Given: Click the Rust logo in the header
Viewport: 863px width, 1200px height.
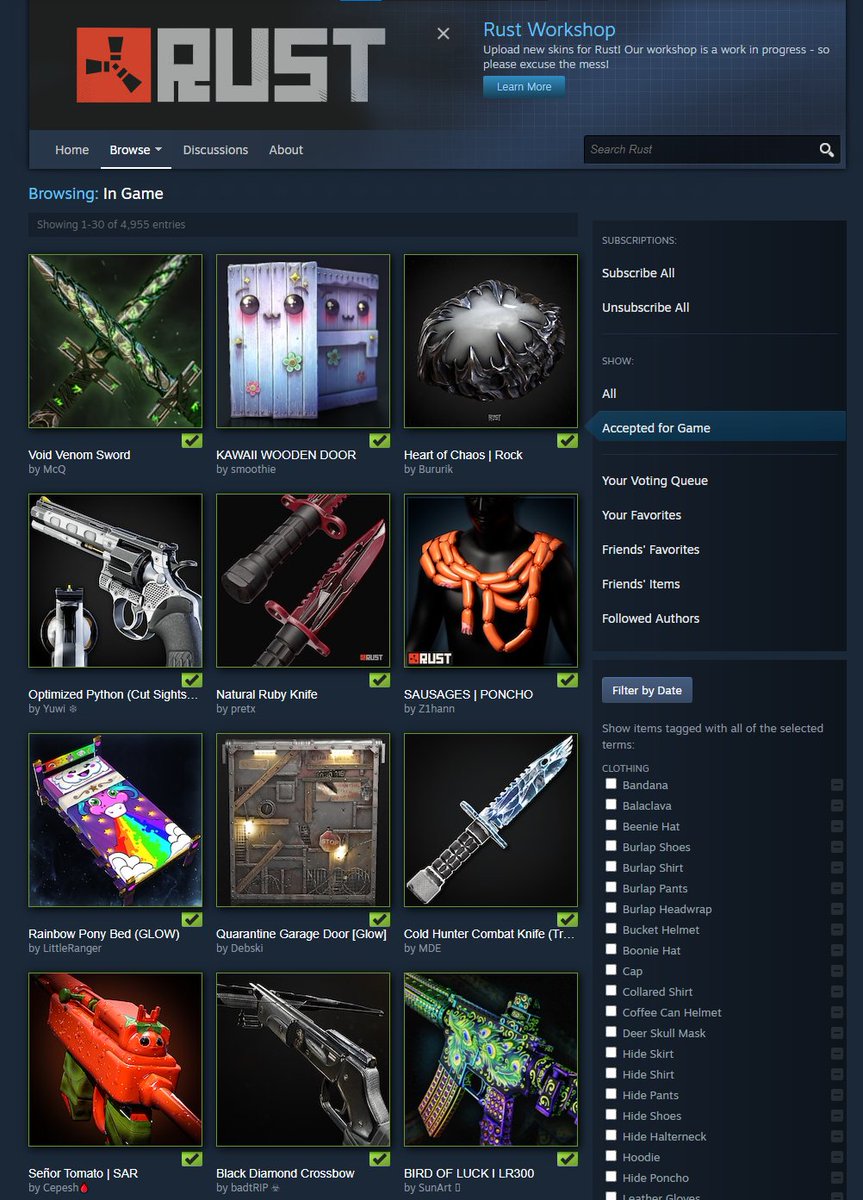Looking at the screenshot, I should [230, 65].
